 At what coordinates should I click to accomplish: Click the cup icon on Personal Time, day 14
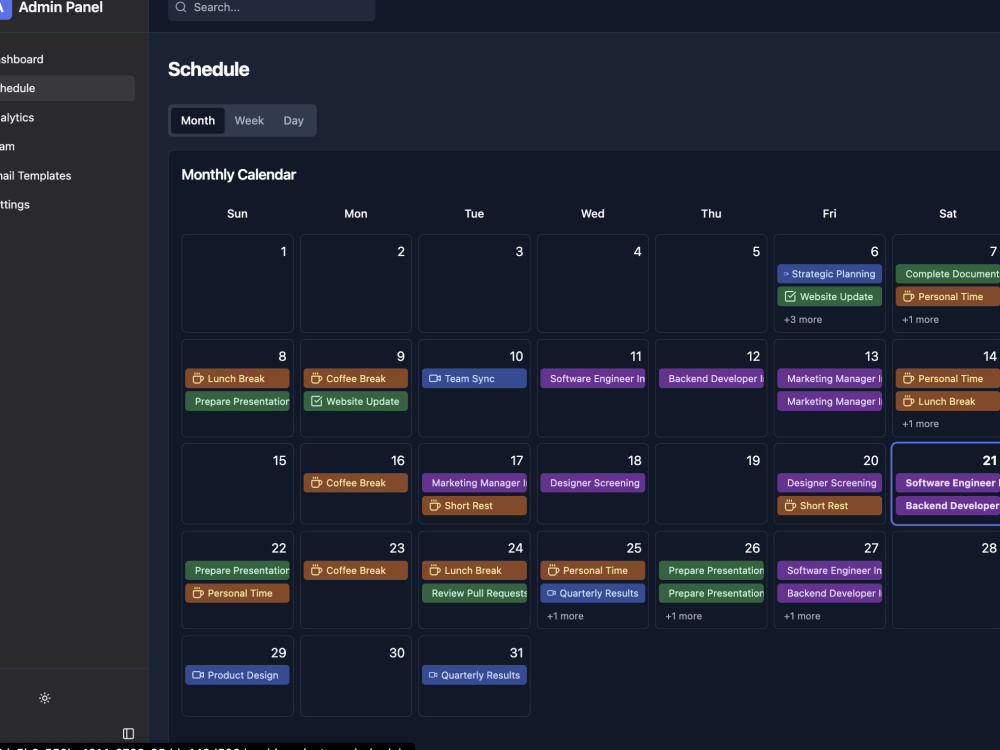909,378
